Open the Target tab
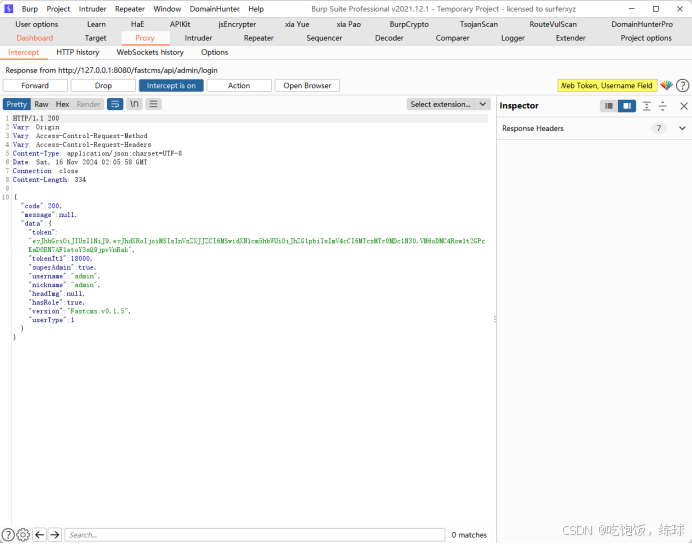The height and width of the screenshot is (544, 692). (95, 38)
